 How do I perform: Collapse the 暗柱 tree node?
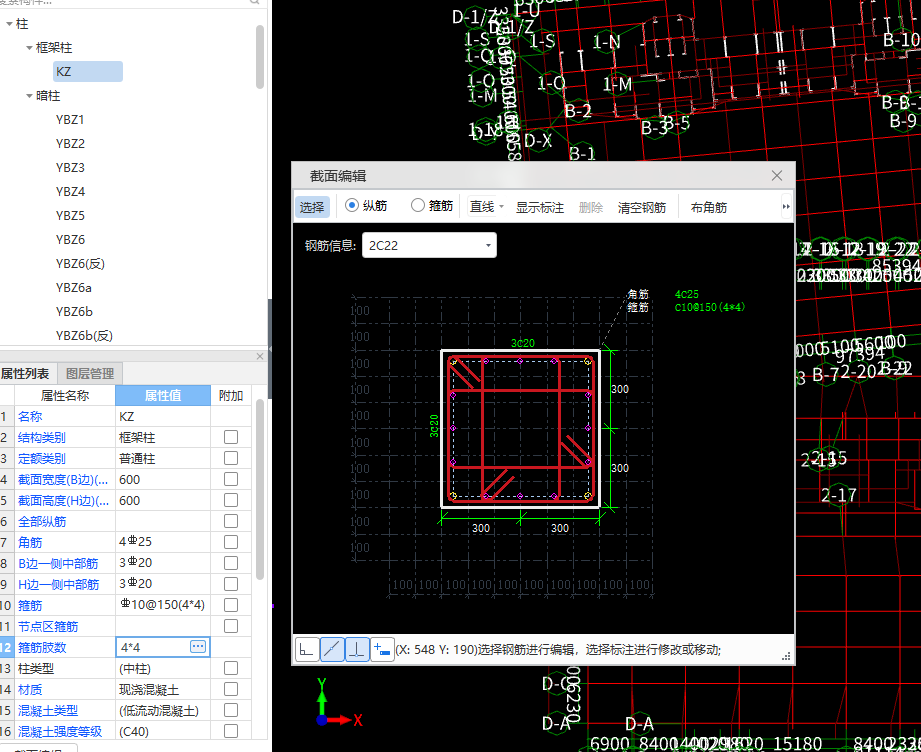(29, 96)
